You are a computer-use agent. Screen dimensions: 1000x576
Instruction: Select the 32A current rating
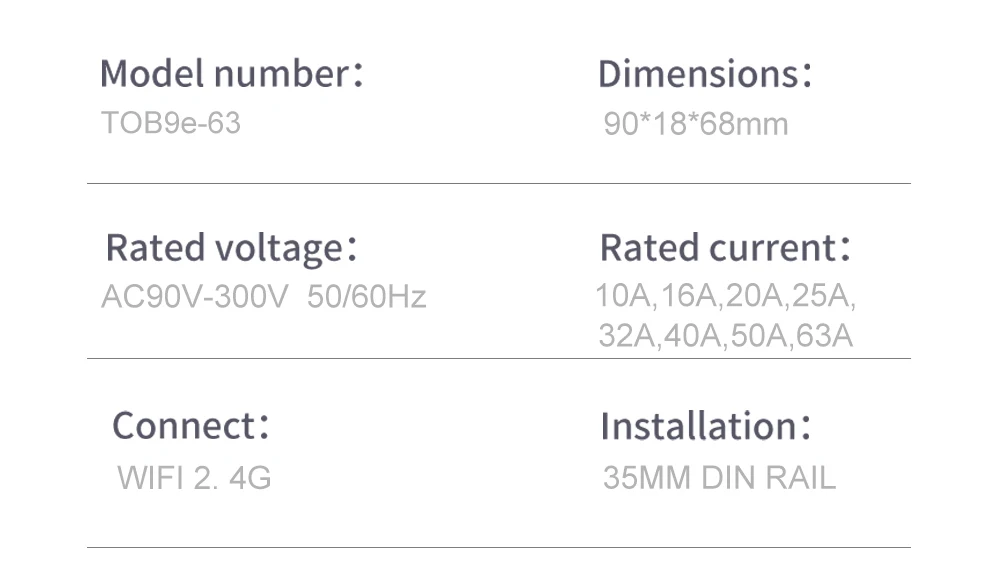[x=627, y=336]
